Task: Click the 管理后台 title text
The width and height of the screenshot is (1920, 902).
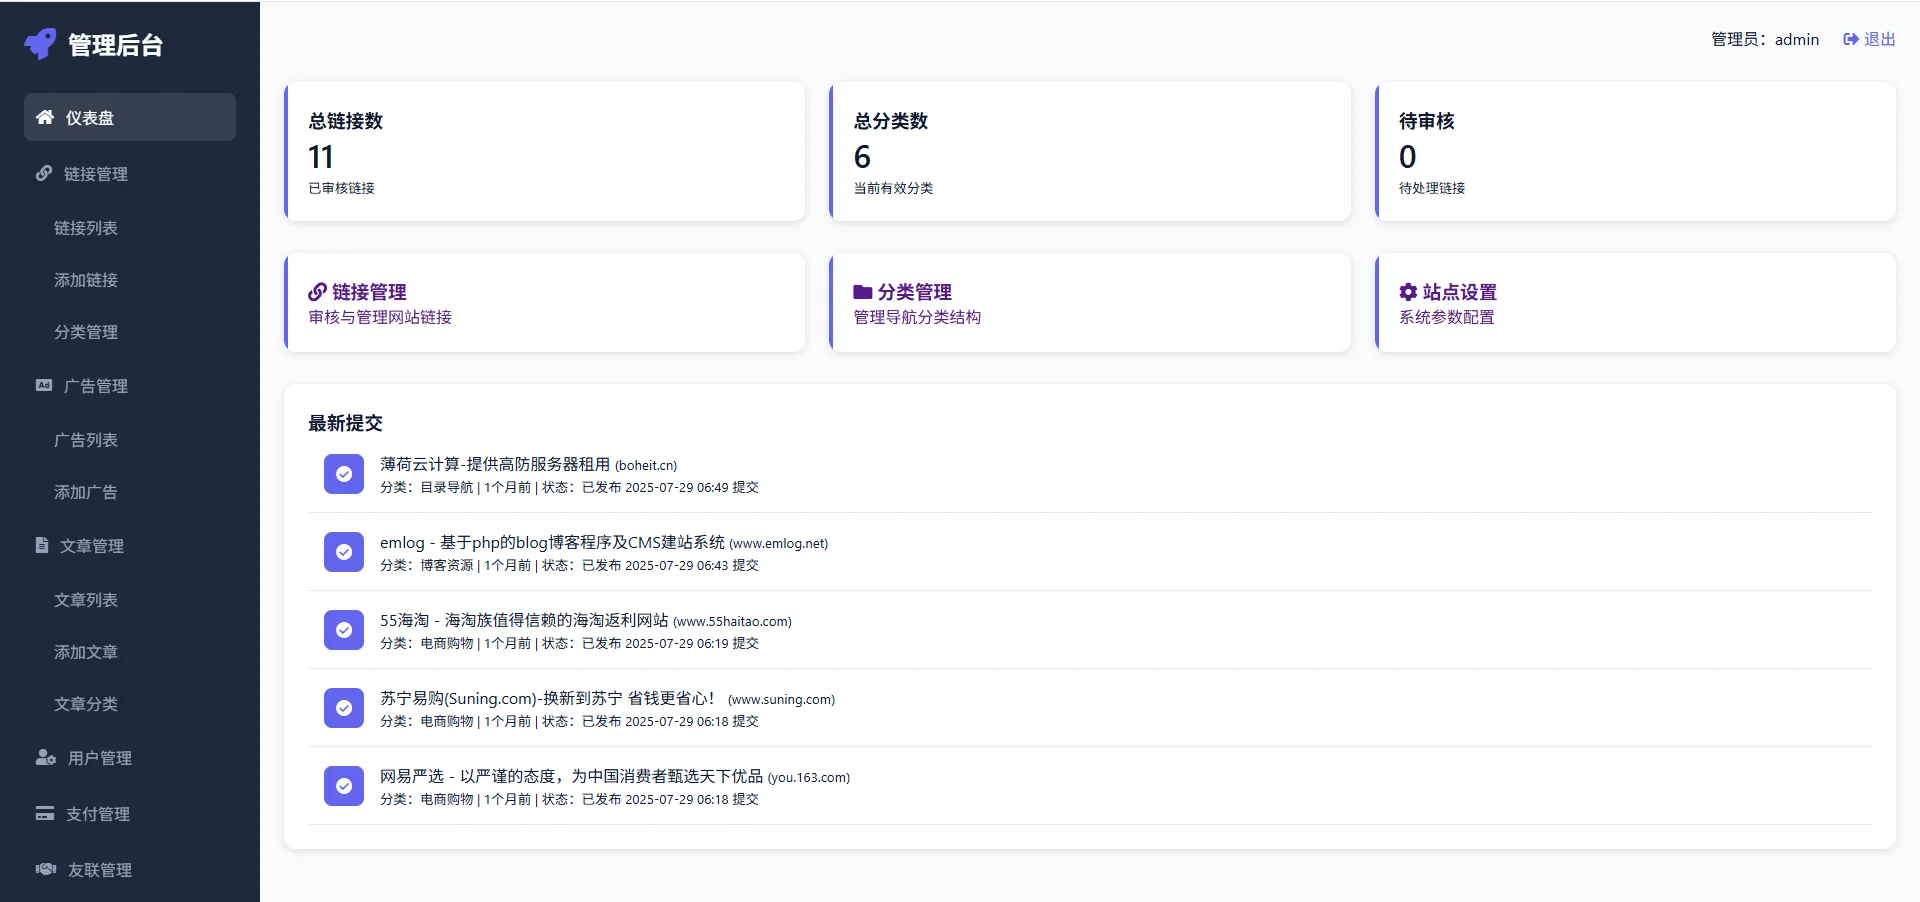Action: click(115, 45)
